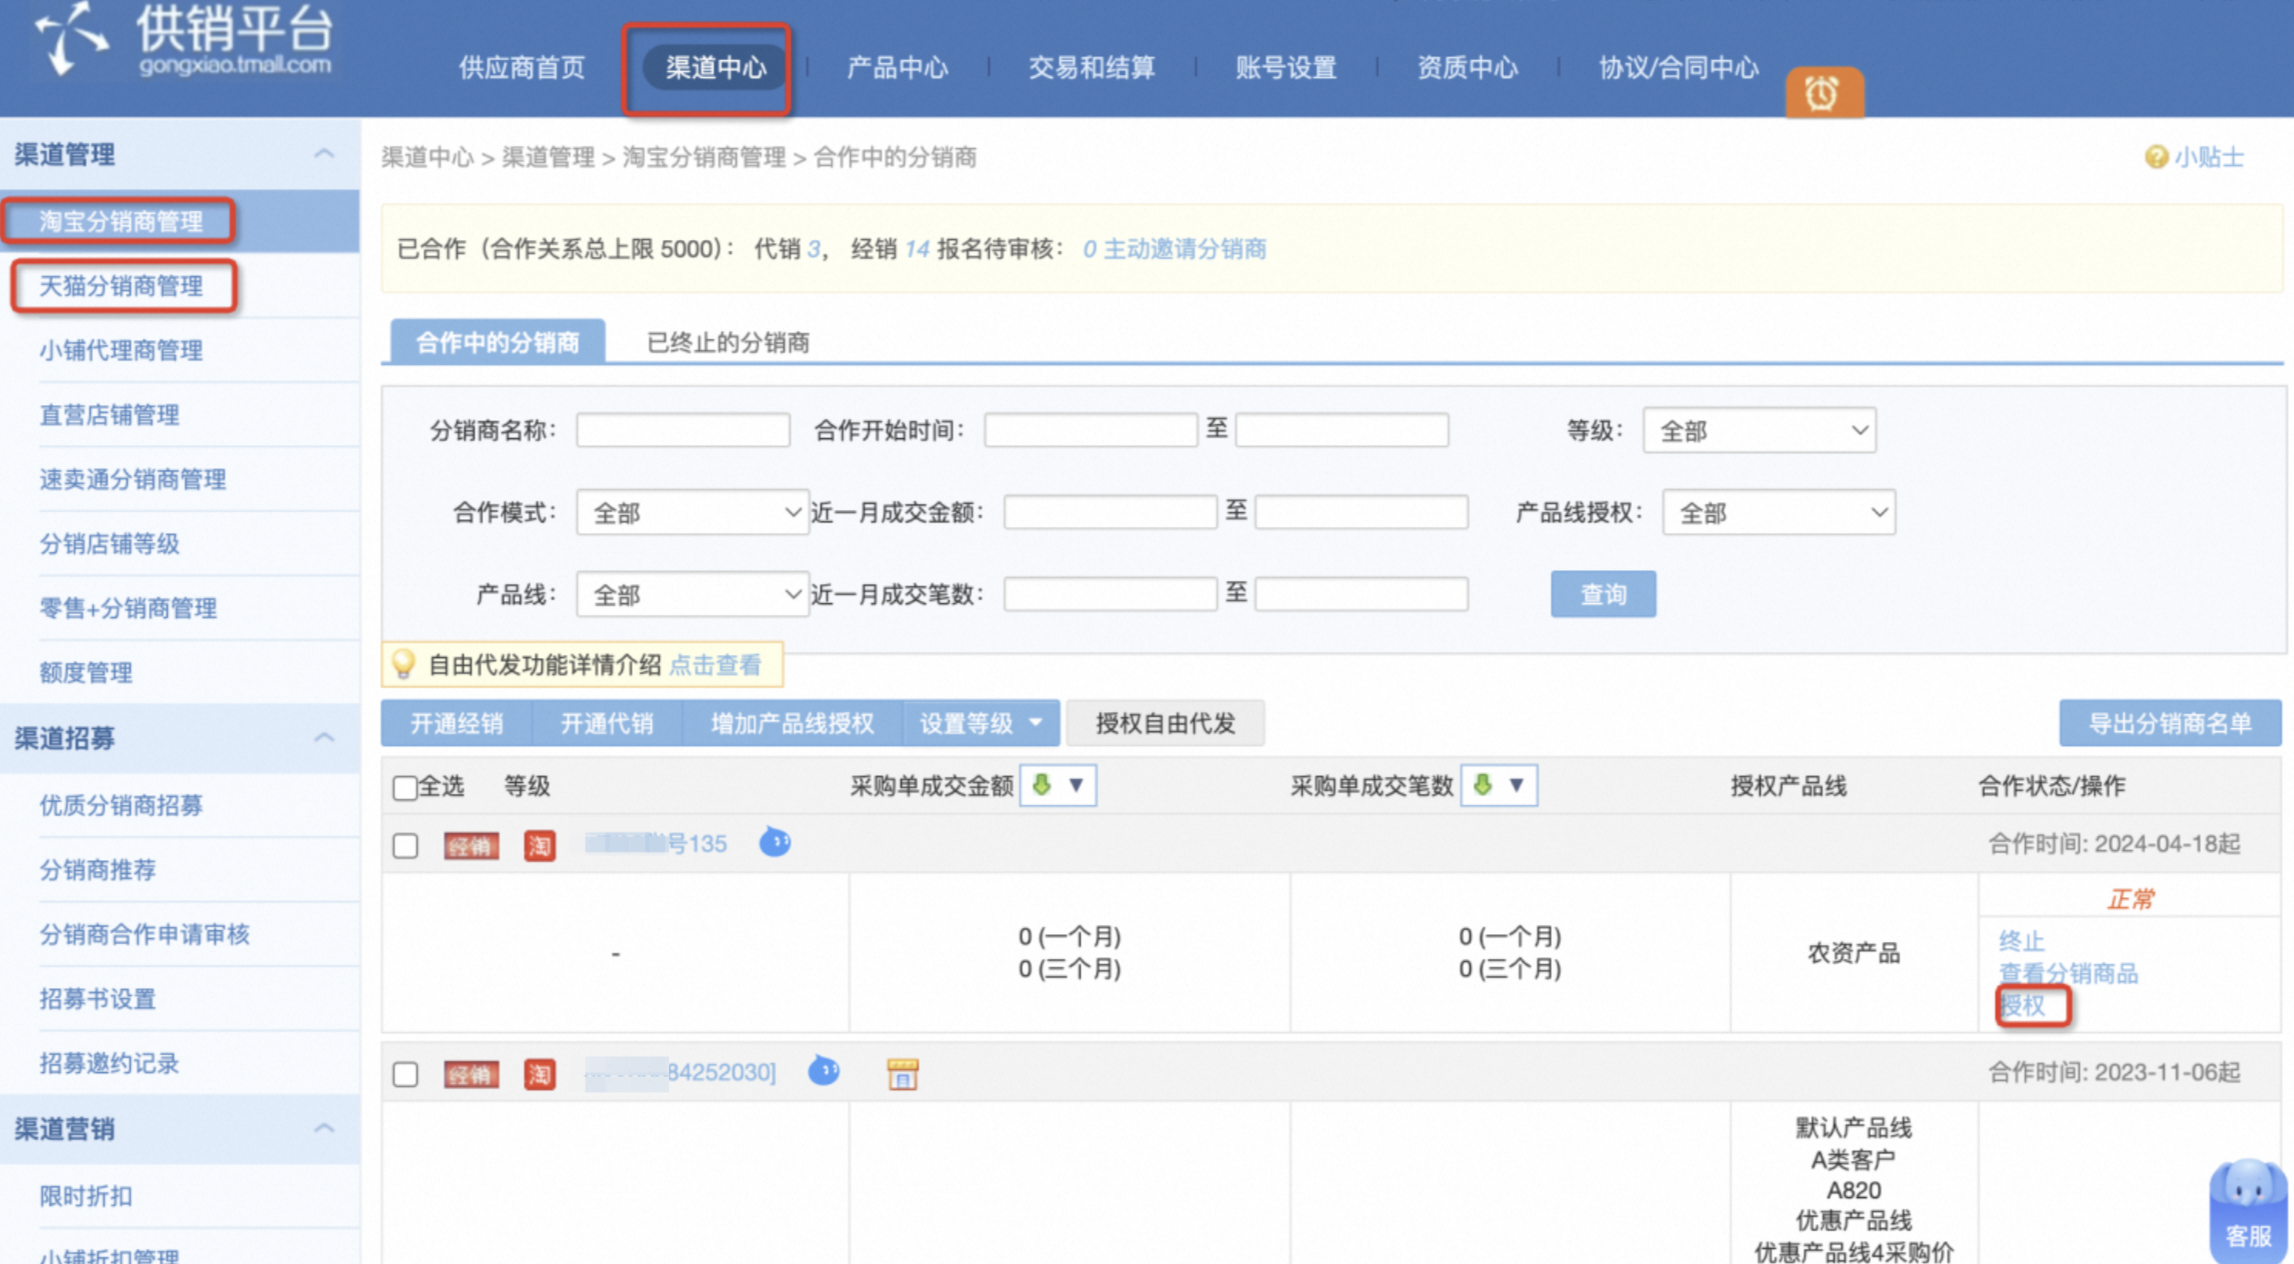Tick the checkbox for distributor 84252030
2294x1264 pixels.
pyautogui.click(x=405, y=1074)
